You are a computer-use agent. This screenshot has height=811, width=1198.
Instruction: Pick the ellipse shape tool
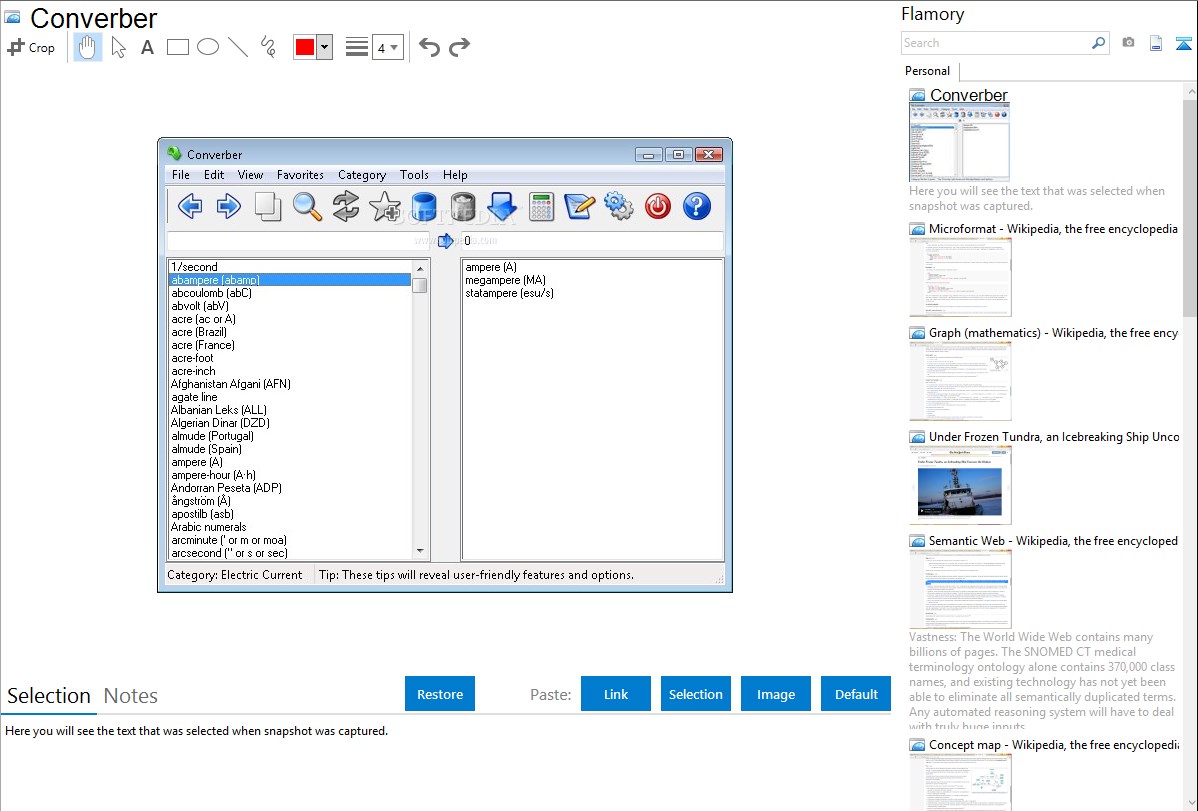coord(208,47)
